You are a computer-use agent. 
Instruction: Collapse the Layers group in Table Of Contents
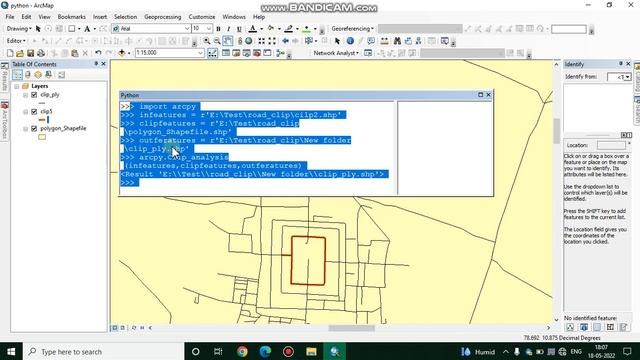[x=17, y=86]
